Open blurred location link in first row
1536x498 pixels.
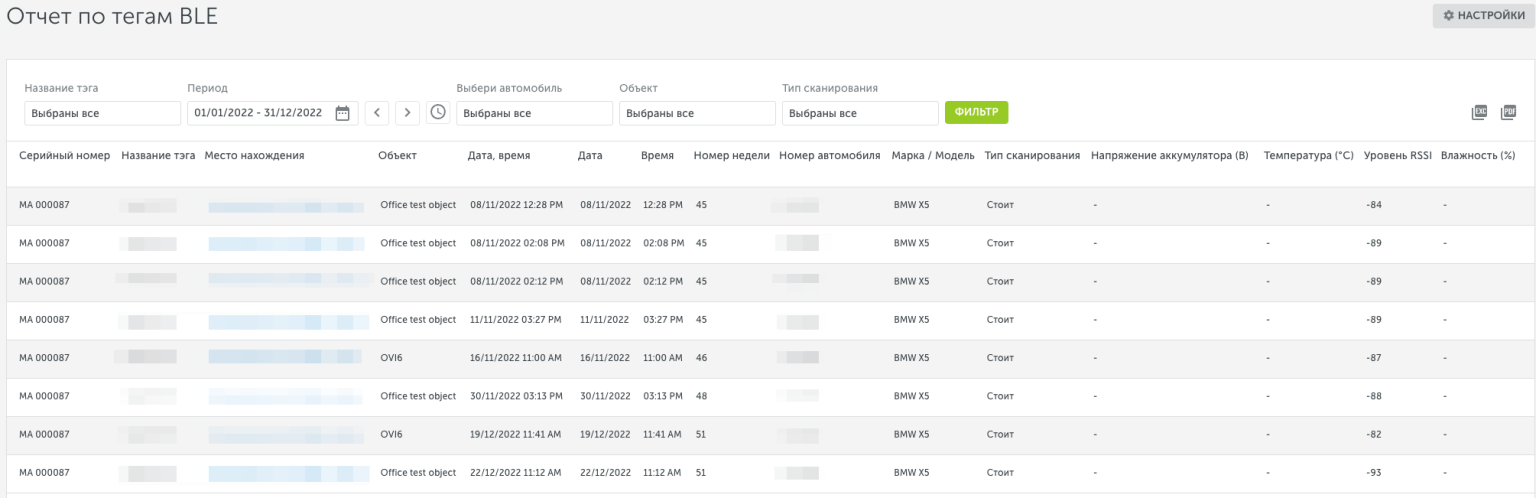point(286,206)
